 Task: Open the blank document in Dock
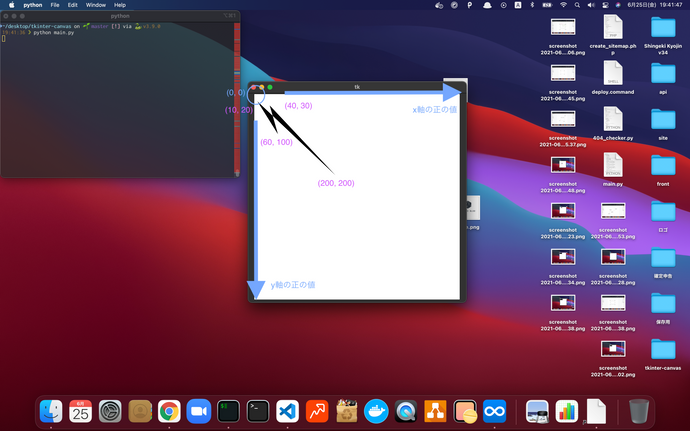click(596, 411)
